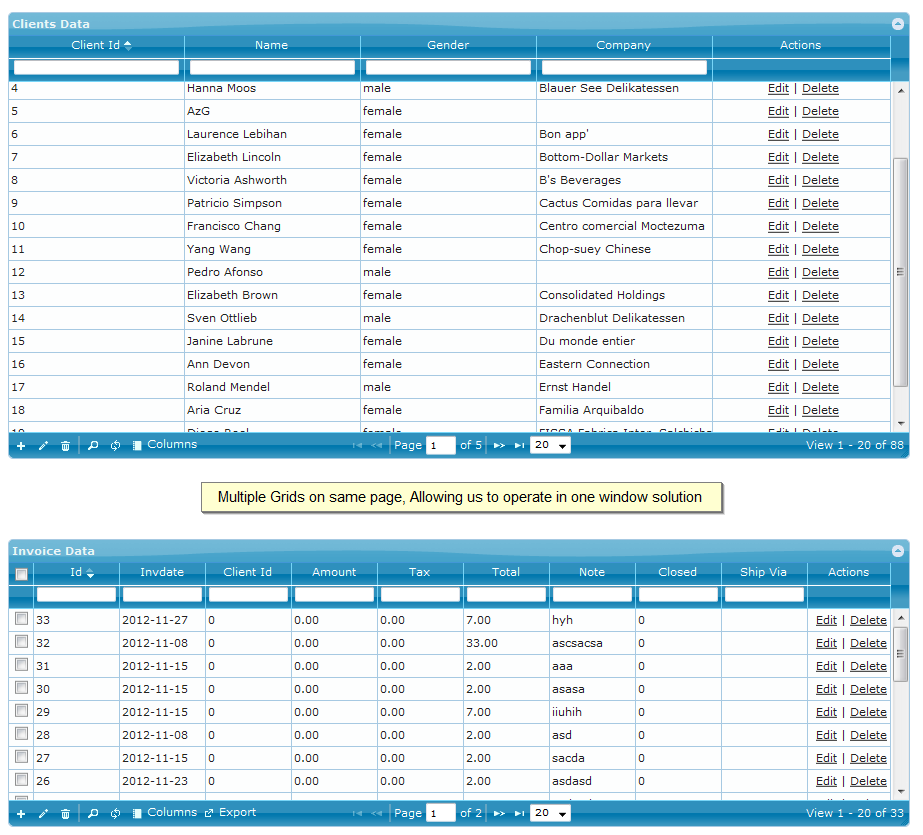Click Delete link on the invoice dated 2012-11-27
923x835 pixels.
coord(867,620)
